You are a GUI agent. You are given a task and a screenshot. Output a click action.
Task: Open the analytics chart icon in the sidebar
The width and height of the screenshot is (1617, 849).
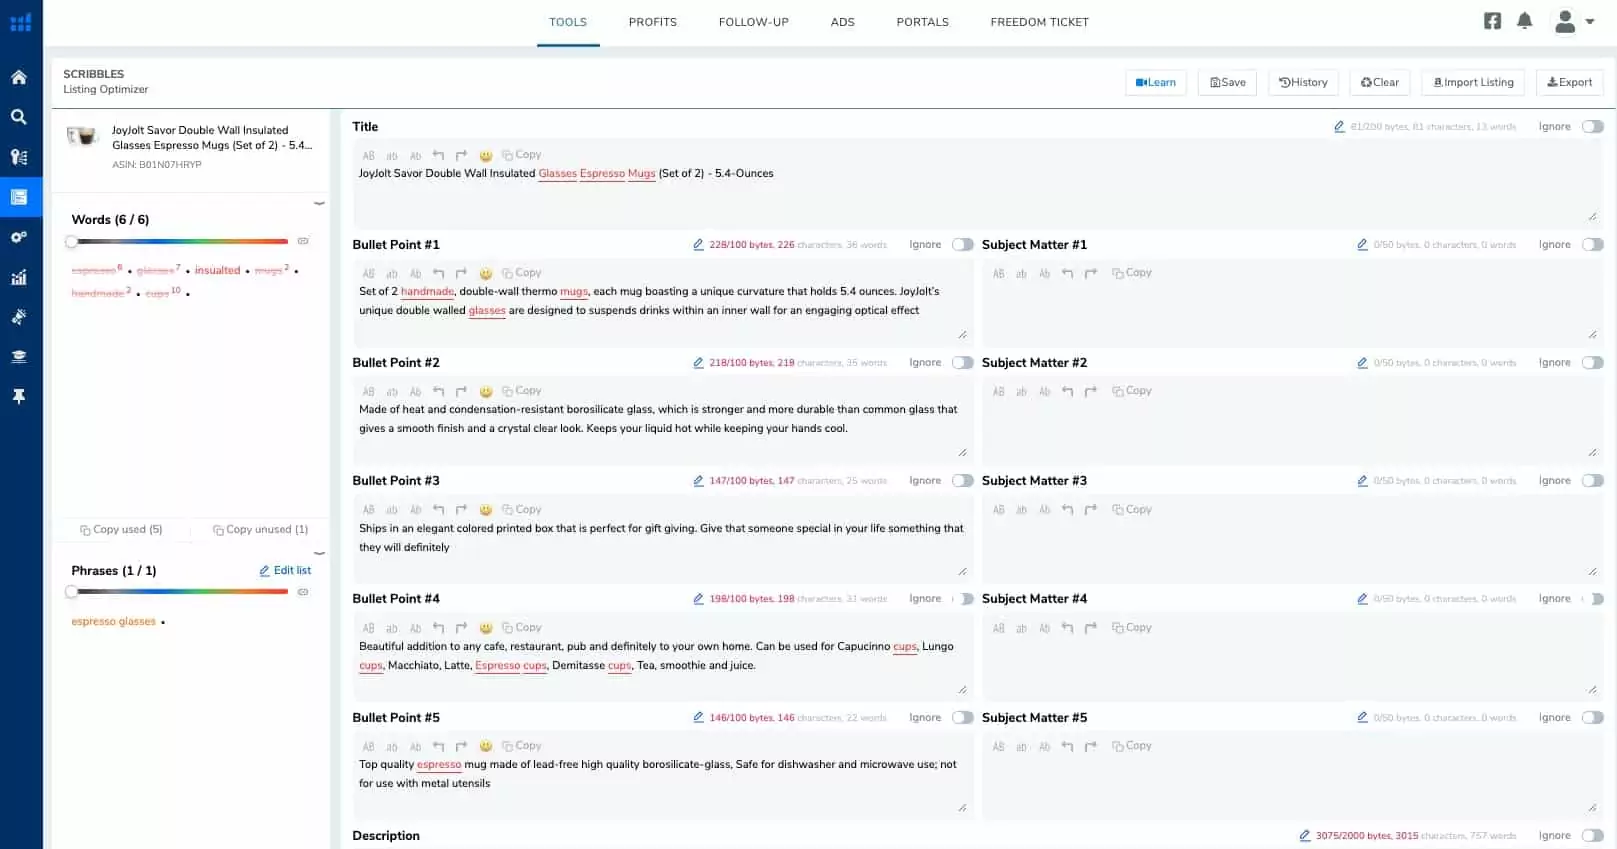click(19, 277)
